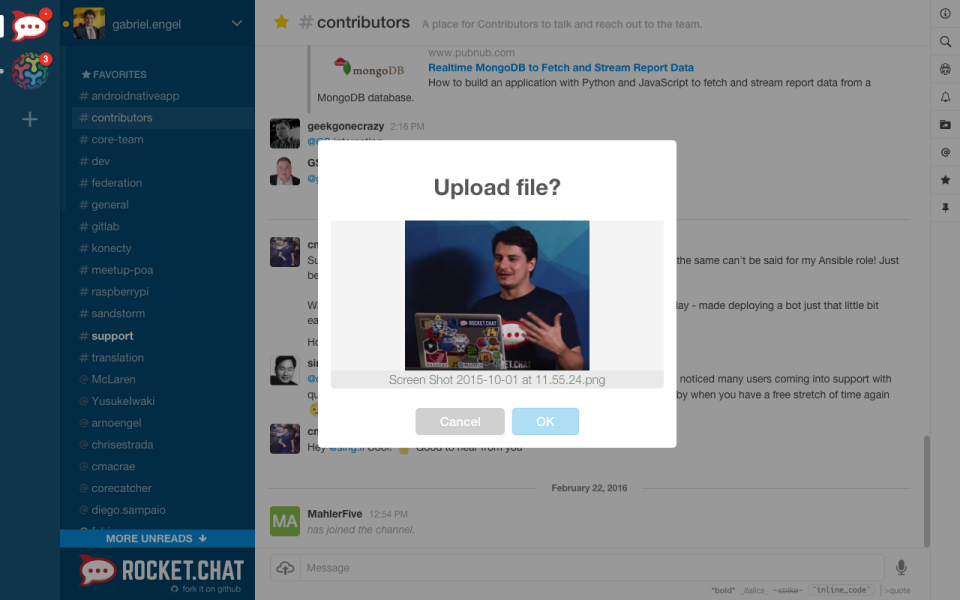Click the file upload cloud icon

(285, 568)
